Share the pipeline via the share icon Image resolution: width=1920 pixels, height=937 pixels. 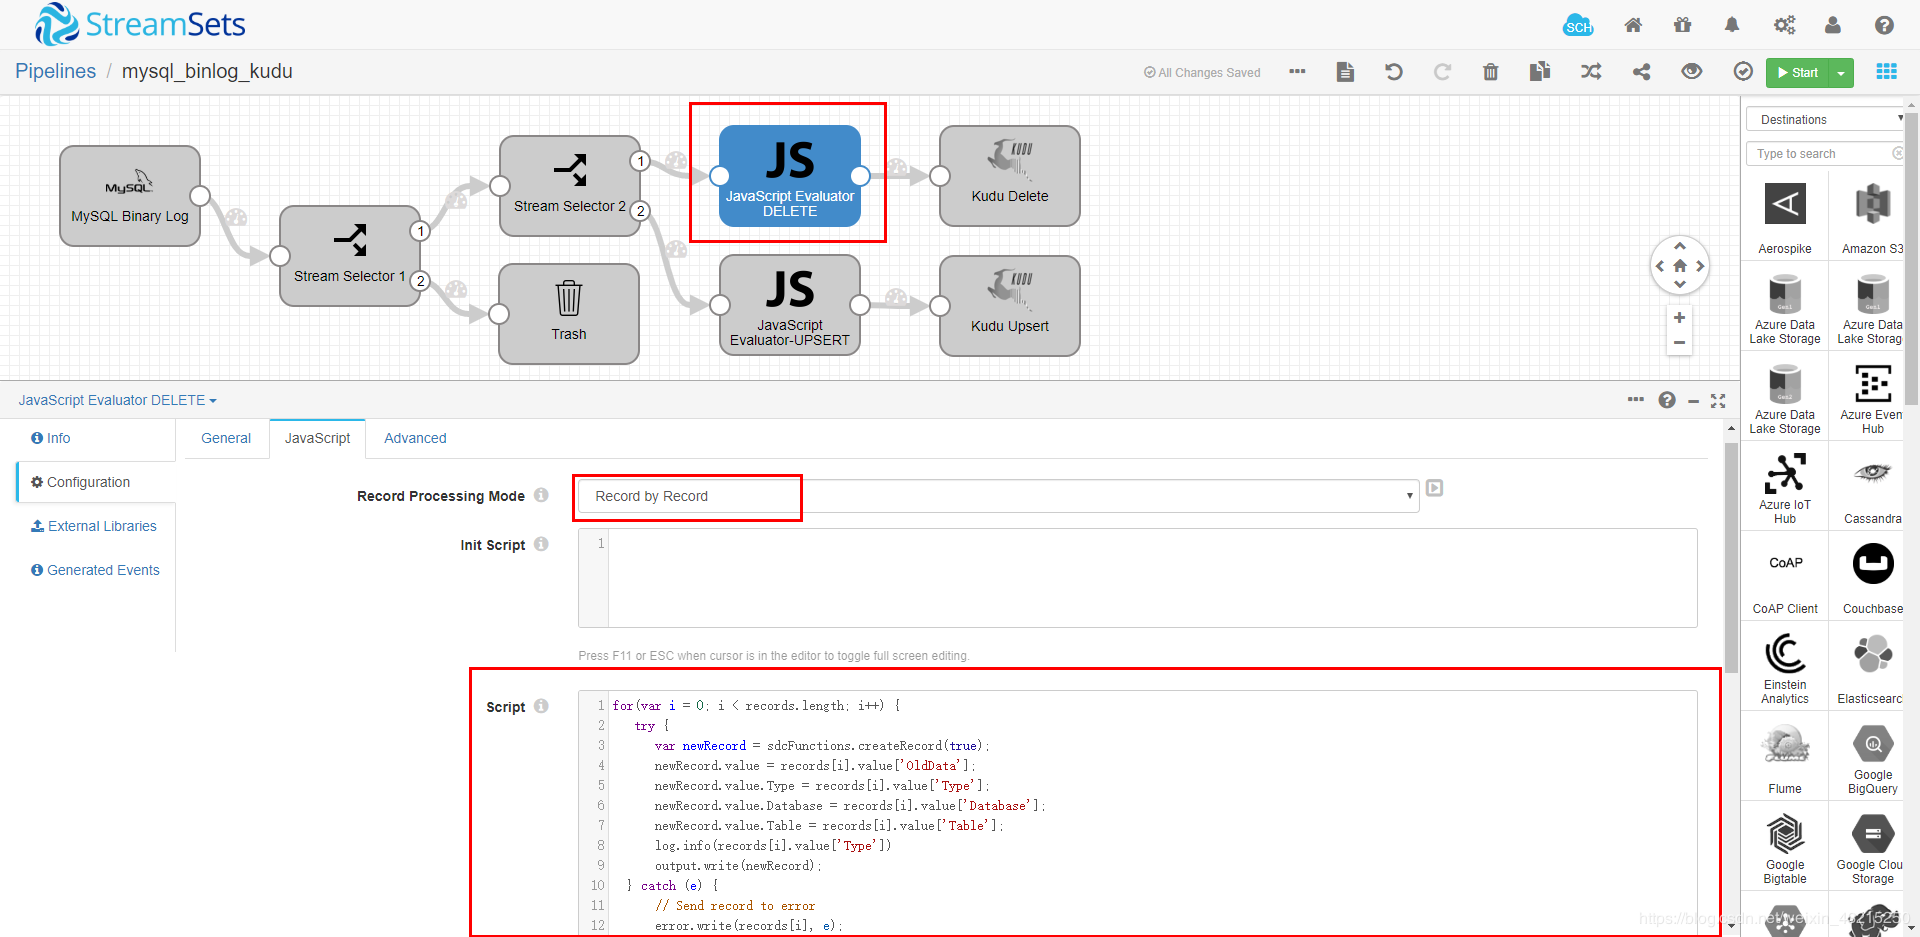(1642, 71)
